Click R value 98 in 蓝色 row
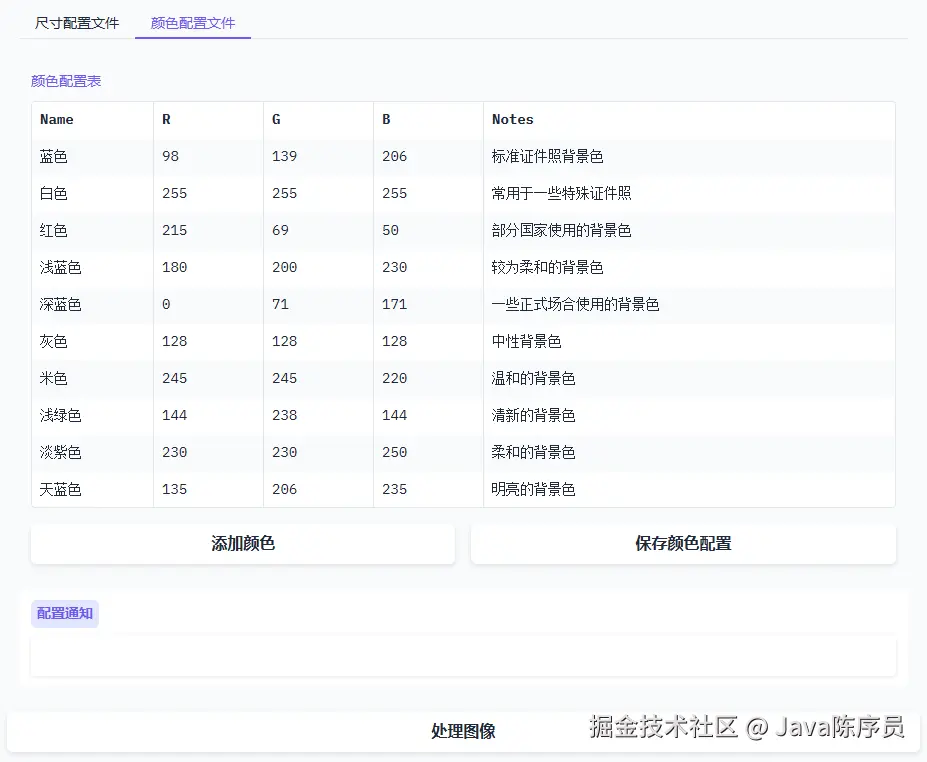This screenshot has width=927, height=762. (x=208, y=157)
